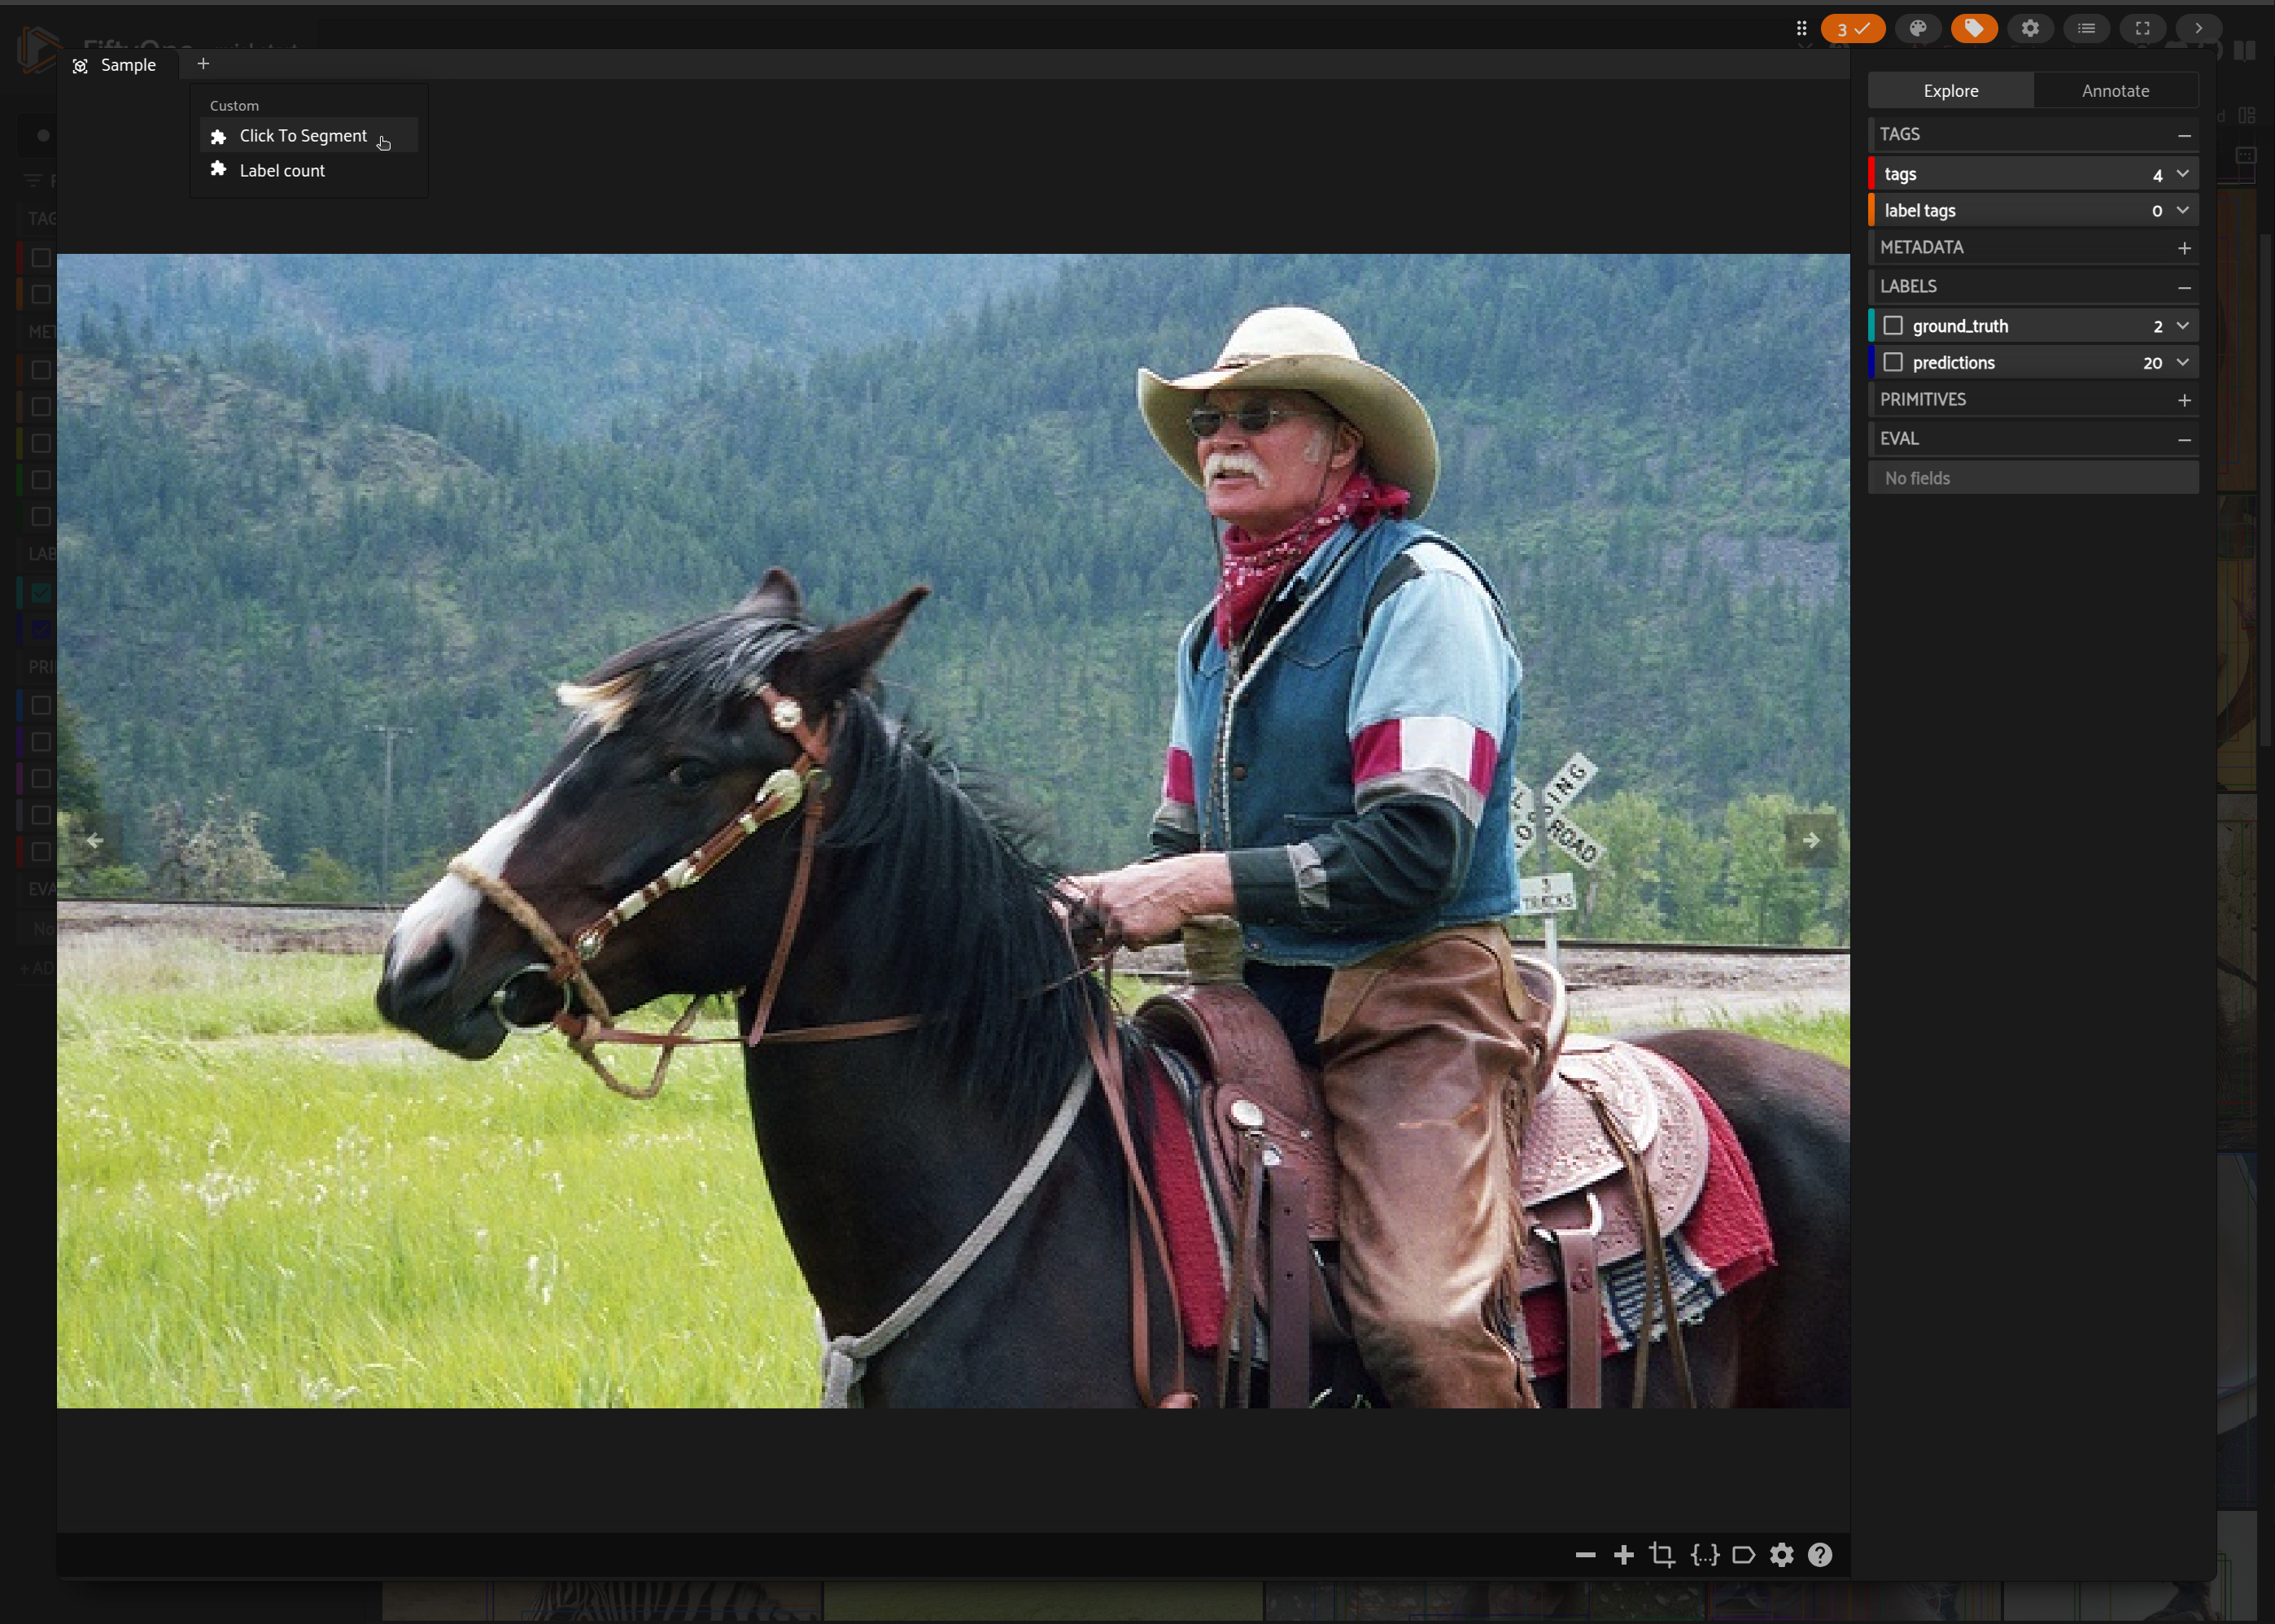Click the crop-to-content icon in bottom toolbar
2275x1624 pixels.
pyautogui.click(x=1662, y=1554)
